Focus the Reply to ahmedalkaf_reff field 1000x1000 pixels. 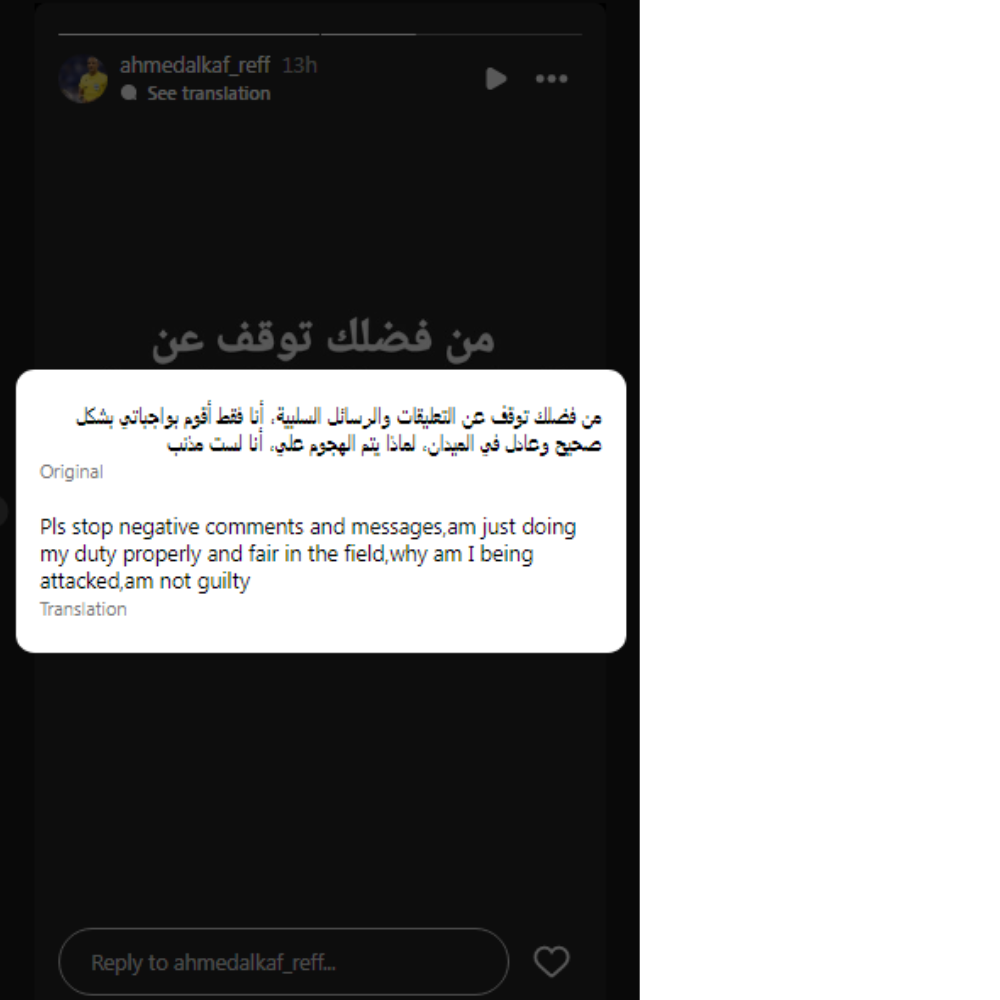tap(284, 961)
